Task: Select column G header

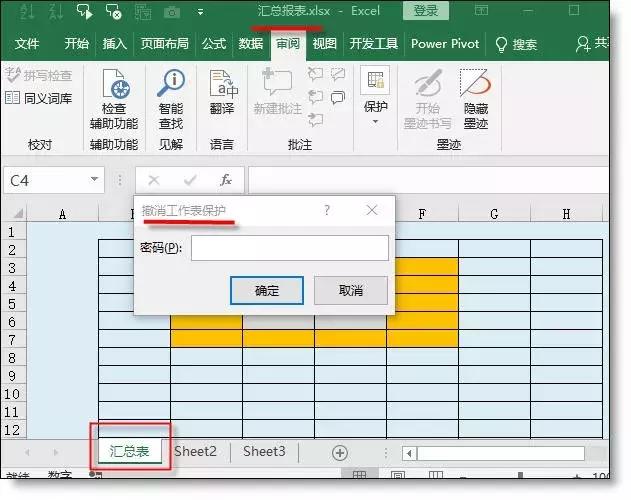Action: click(494, 214)
